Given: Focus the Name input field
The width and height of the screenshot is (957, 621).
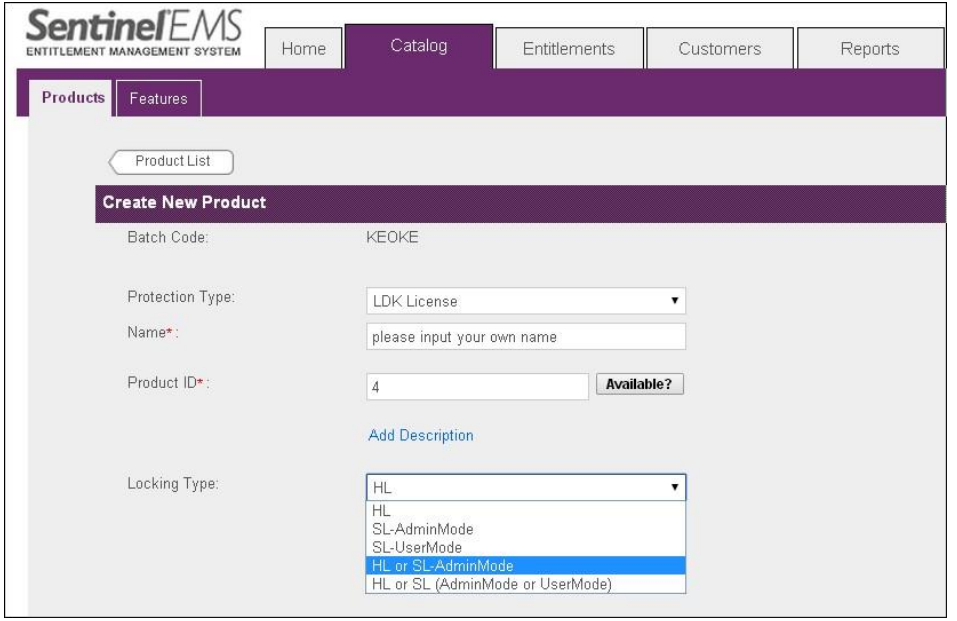Looking at the screenshot, I should click(526, 337).
